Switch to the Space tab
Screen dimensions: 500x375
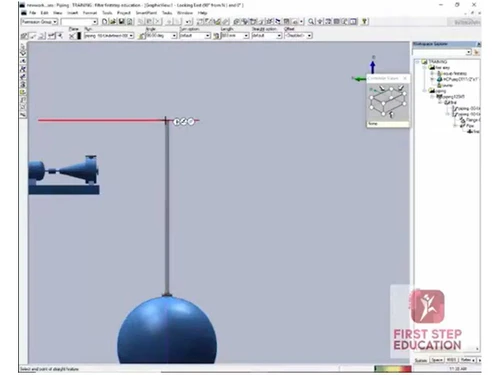point(437,360)
